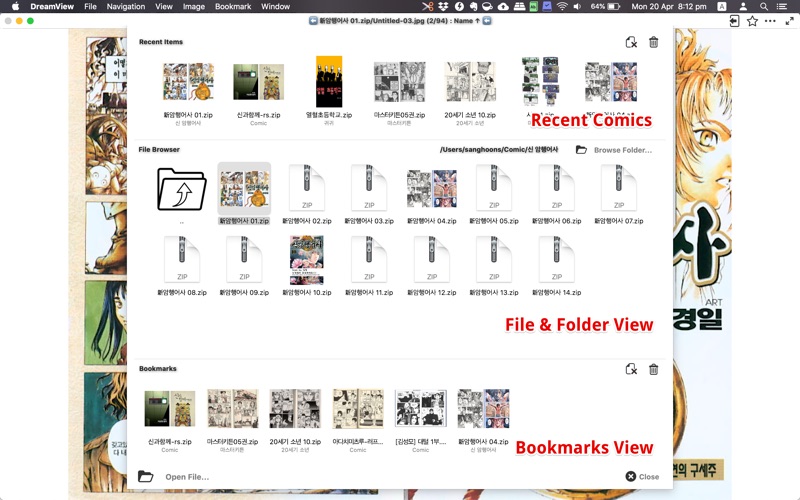Open bookmark 마스터키튼05권.zip
Screen dimensions: 800x500
233,409
